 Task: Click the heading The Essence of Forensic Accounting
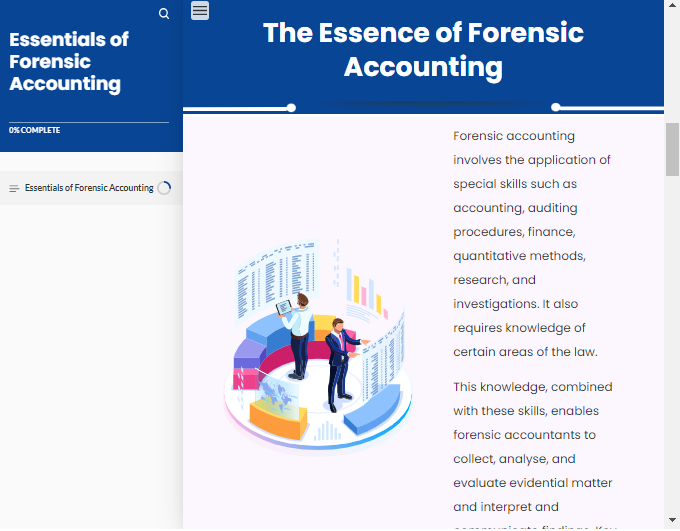point(423,49)
